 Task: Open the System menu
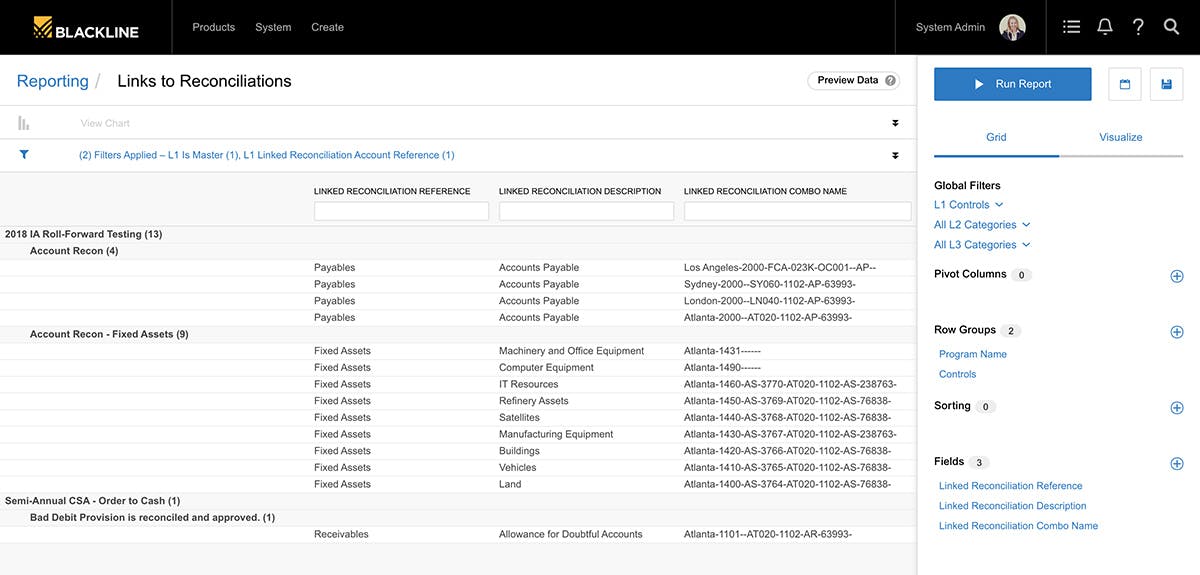point(273,27)
